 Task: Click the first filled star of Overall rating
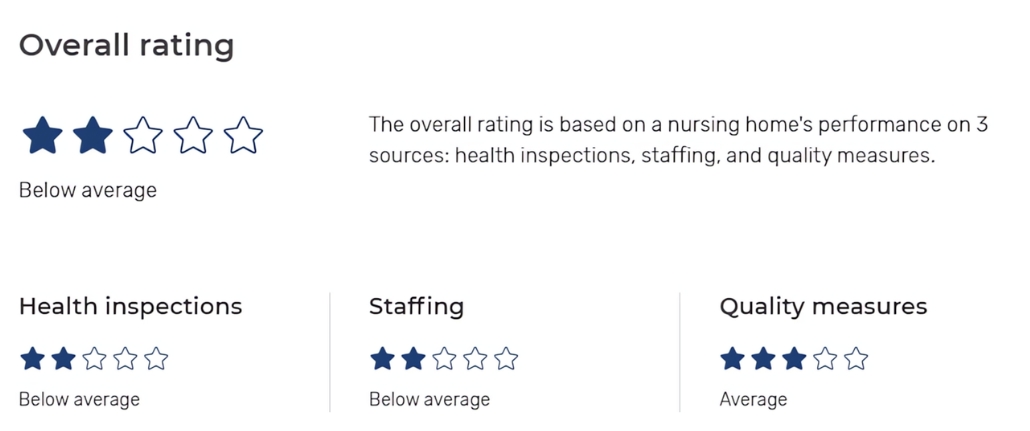(42, 135)
